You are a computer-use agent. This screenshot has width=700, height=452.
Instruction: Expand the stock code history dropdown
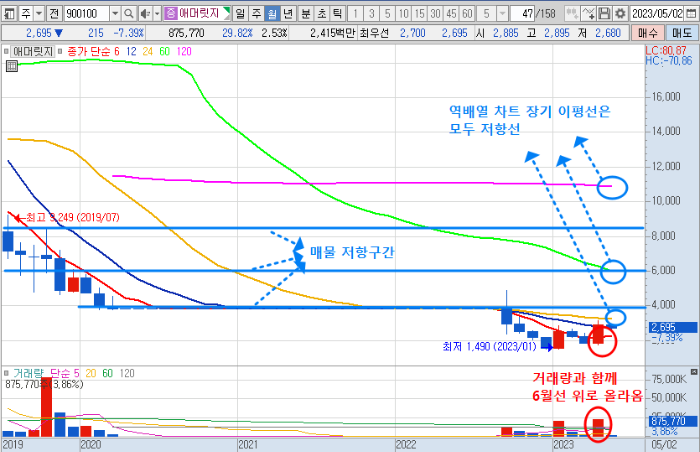(115, 13)
